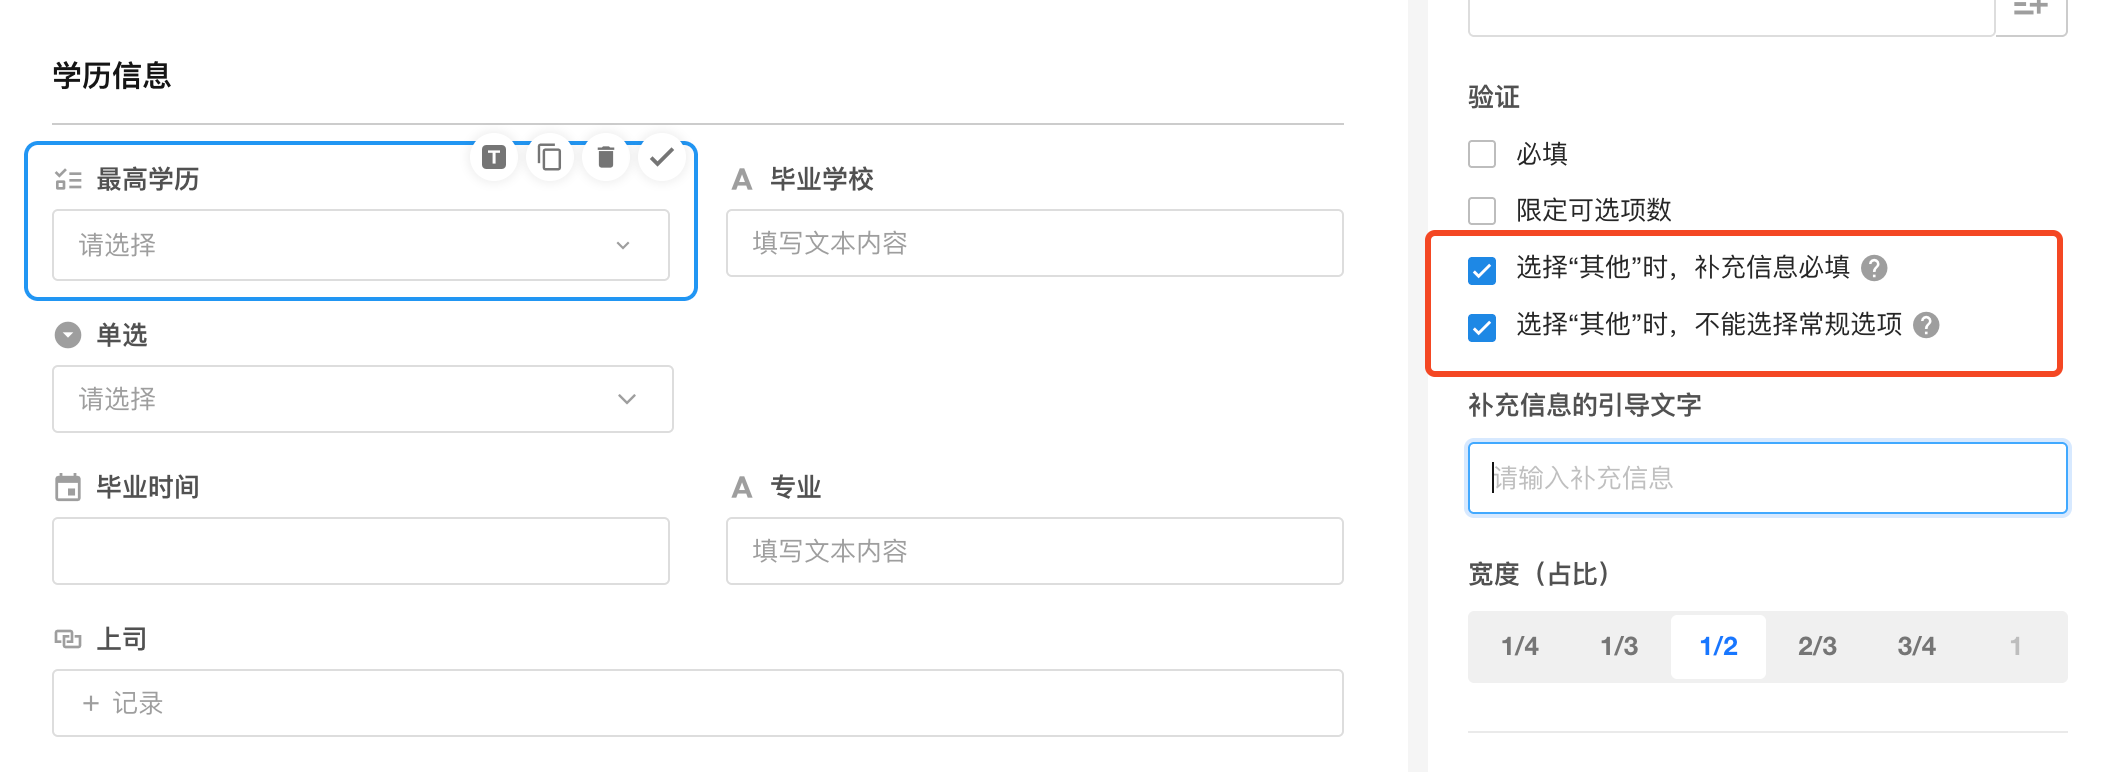Click help icon next to 不能选择常规选项
This screenshot has height=772, width=2110.
point(1925,325)
